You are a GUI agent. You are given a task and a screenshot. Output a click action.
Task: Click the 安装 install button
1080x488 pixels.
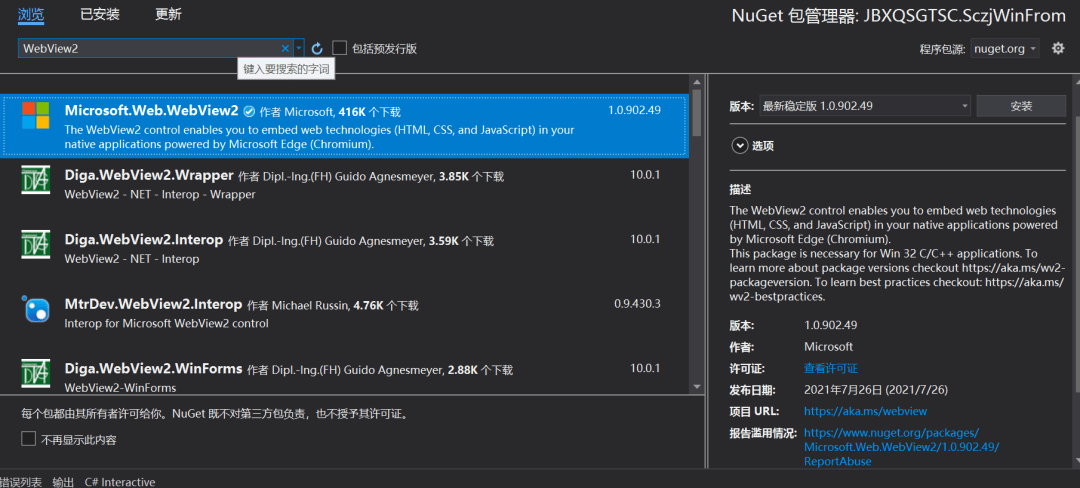pos(1020,106)
